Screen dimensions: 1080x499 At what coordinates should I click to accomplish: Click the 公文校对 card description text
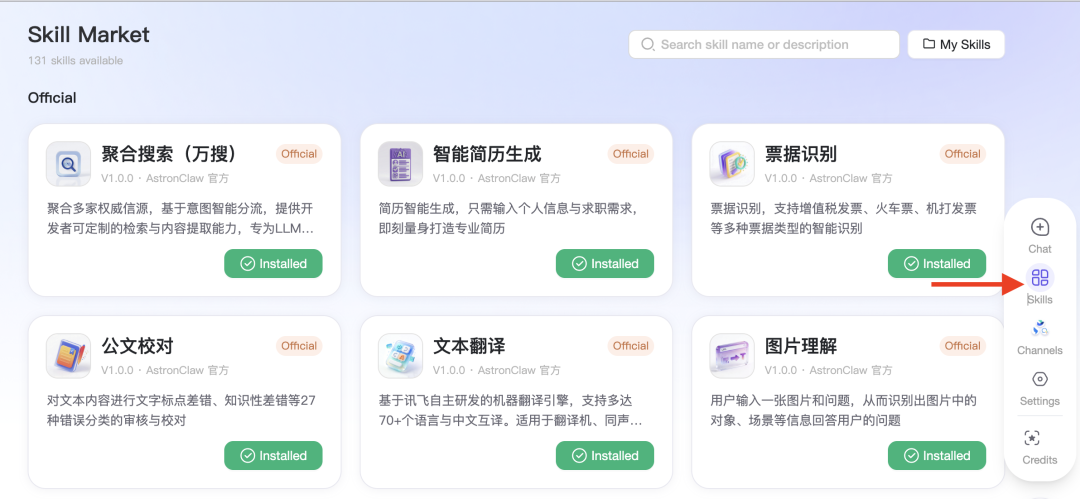point(181,411)
